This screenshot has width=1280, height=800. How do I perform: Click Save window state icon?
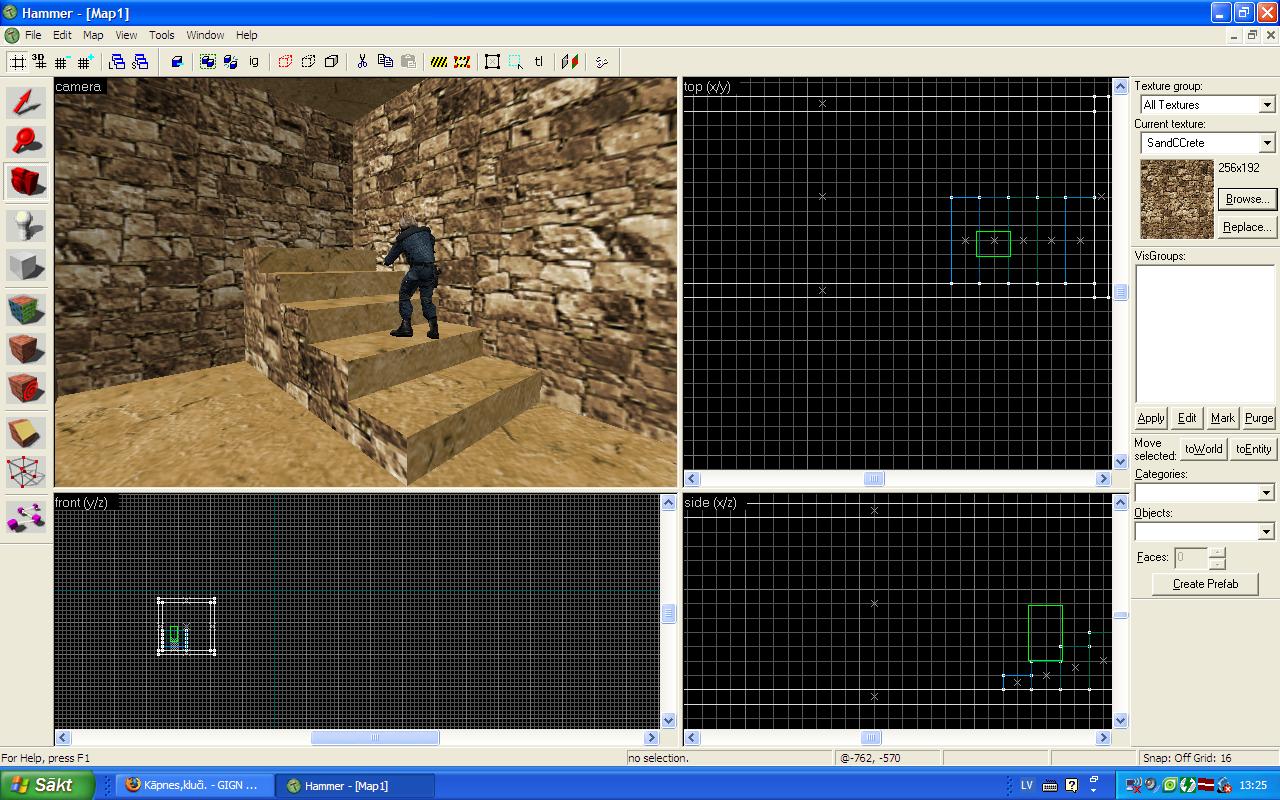(140, 61)
